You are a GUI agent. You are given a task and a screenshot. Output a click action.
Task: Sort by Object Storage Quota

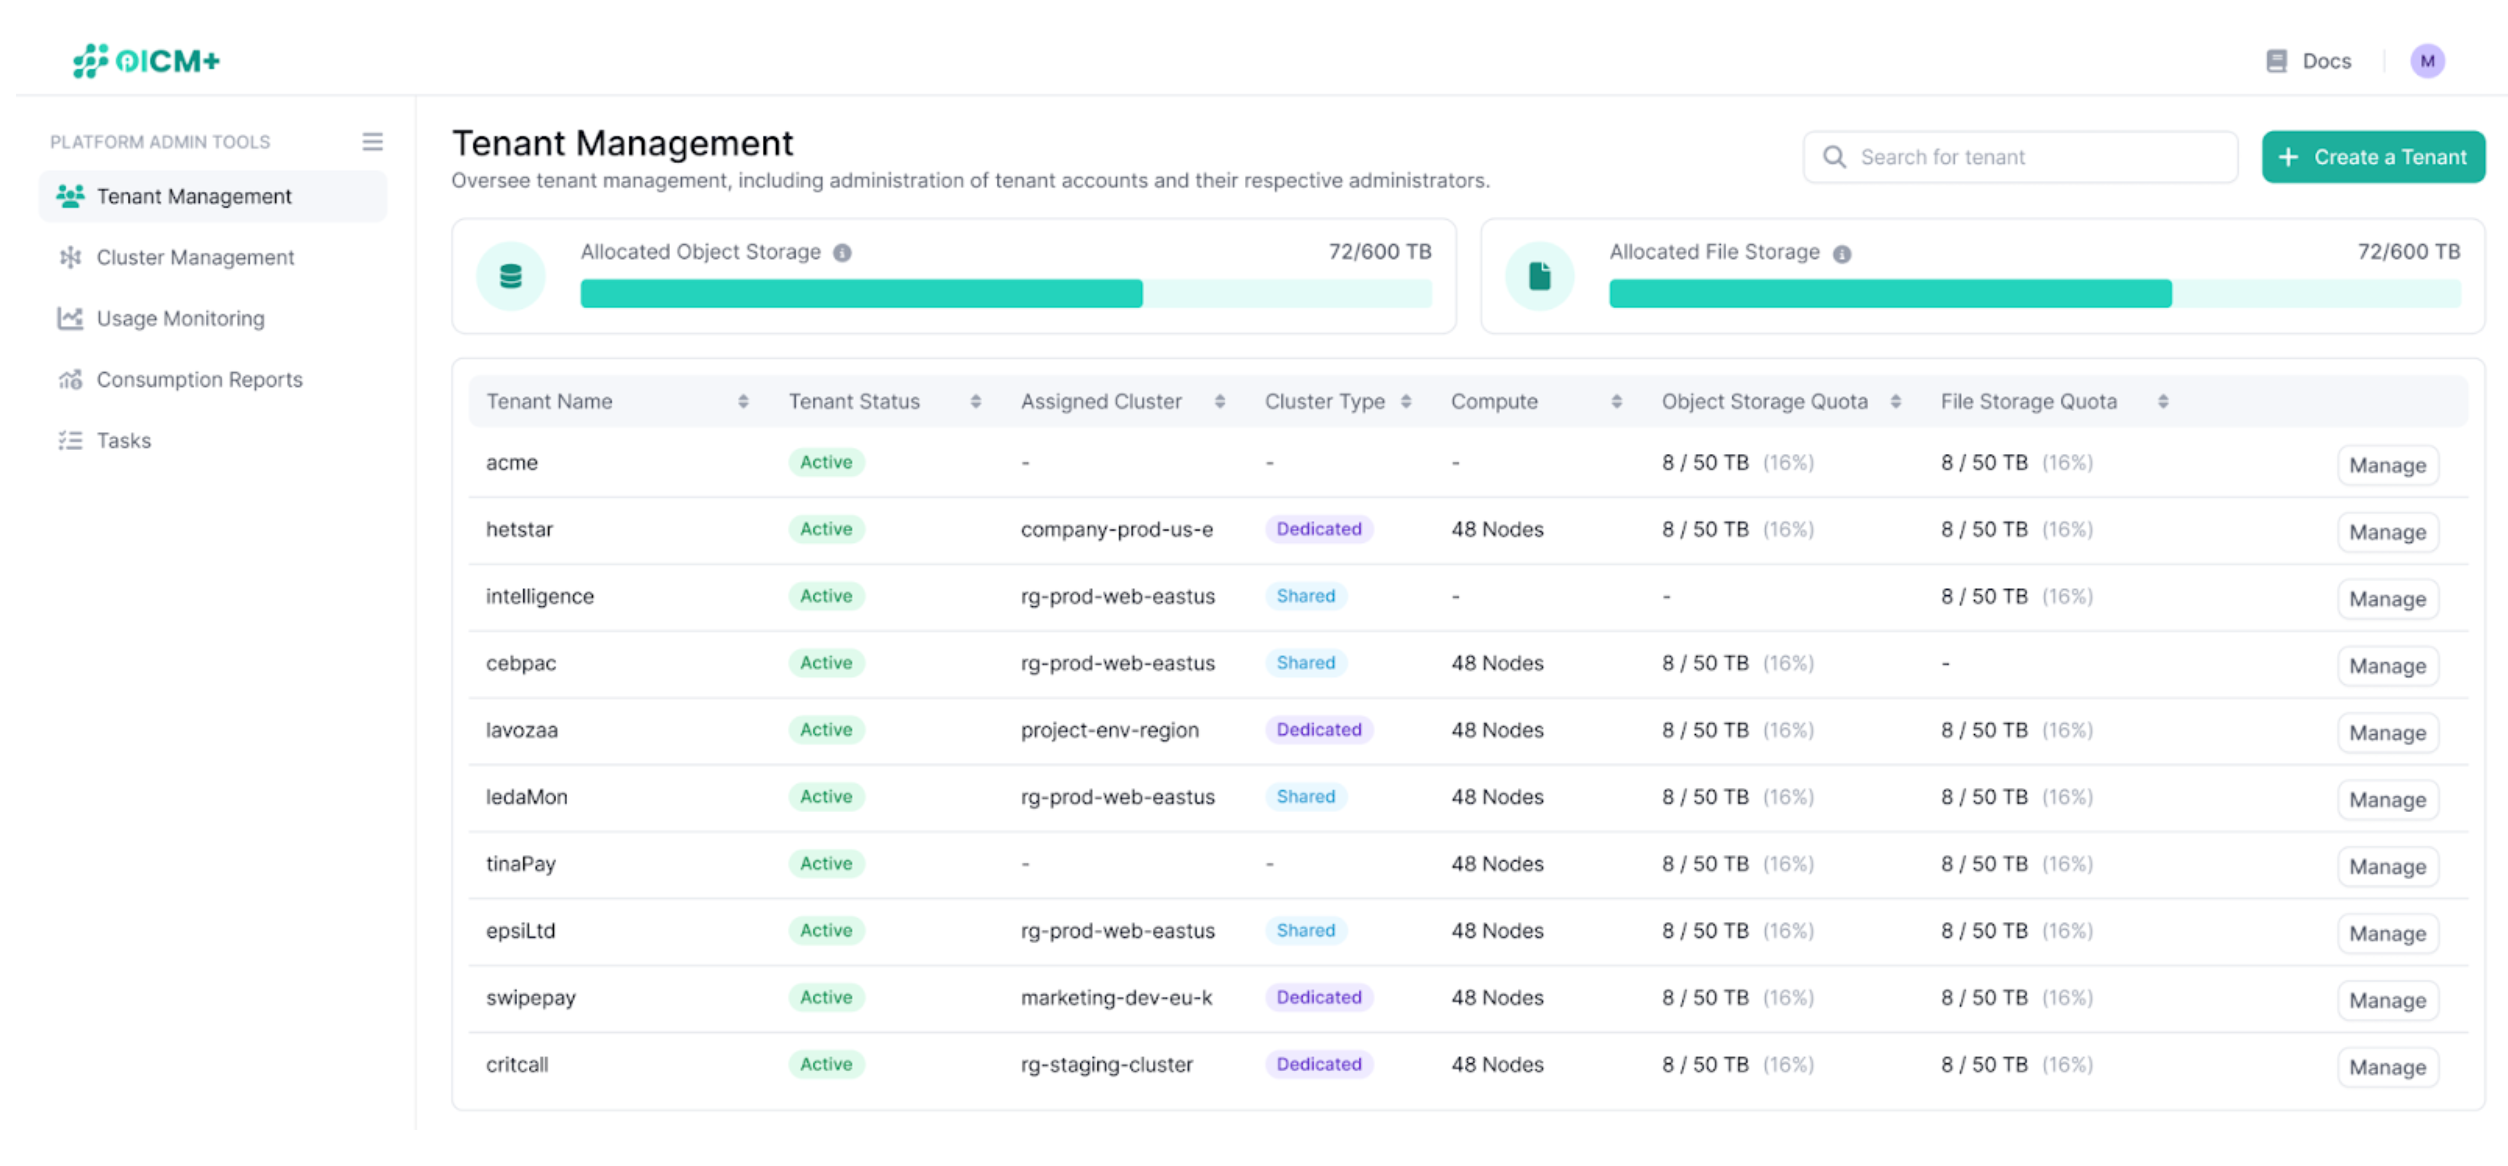(1896, 401)
